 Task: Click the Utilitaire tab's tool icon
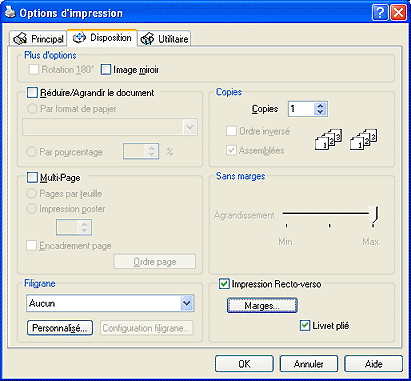pyautogui.click(x=147, y=39)
